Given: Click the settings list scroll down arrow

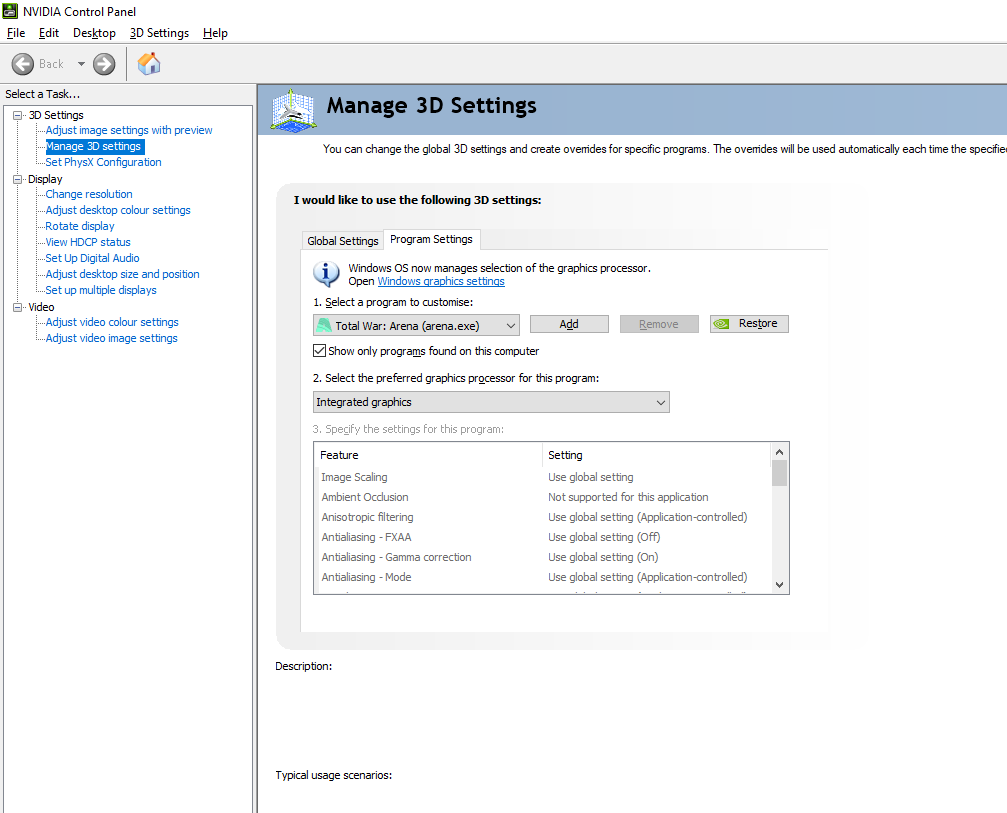Looking at the screenshot, I should 779,585.
